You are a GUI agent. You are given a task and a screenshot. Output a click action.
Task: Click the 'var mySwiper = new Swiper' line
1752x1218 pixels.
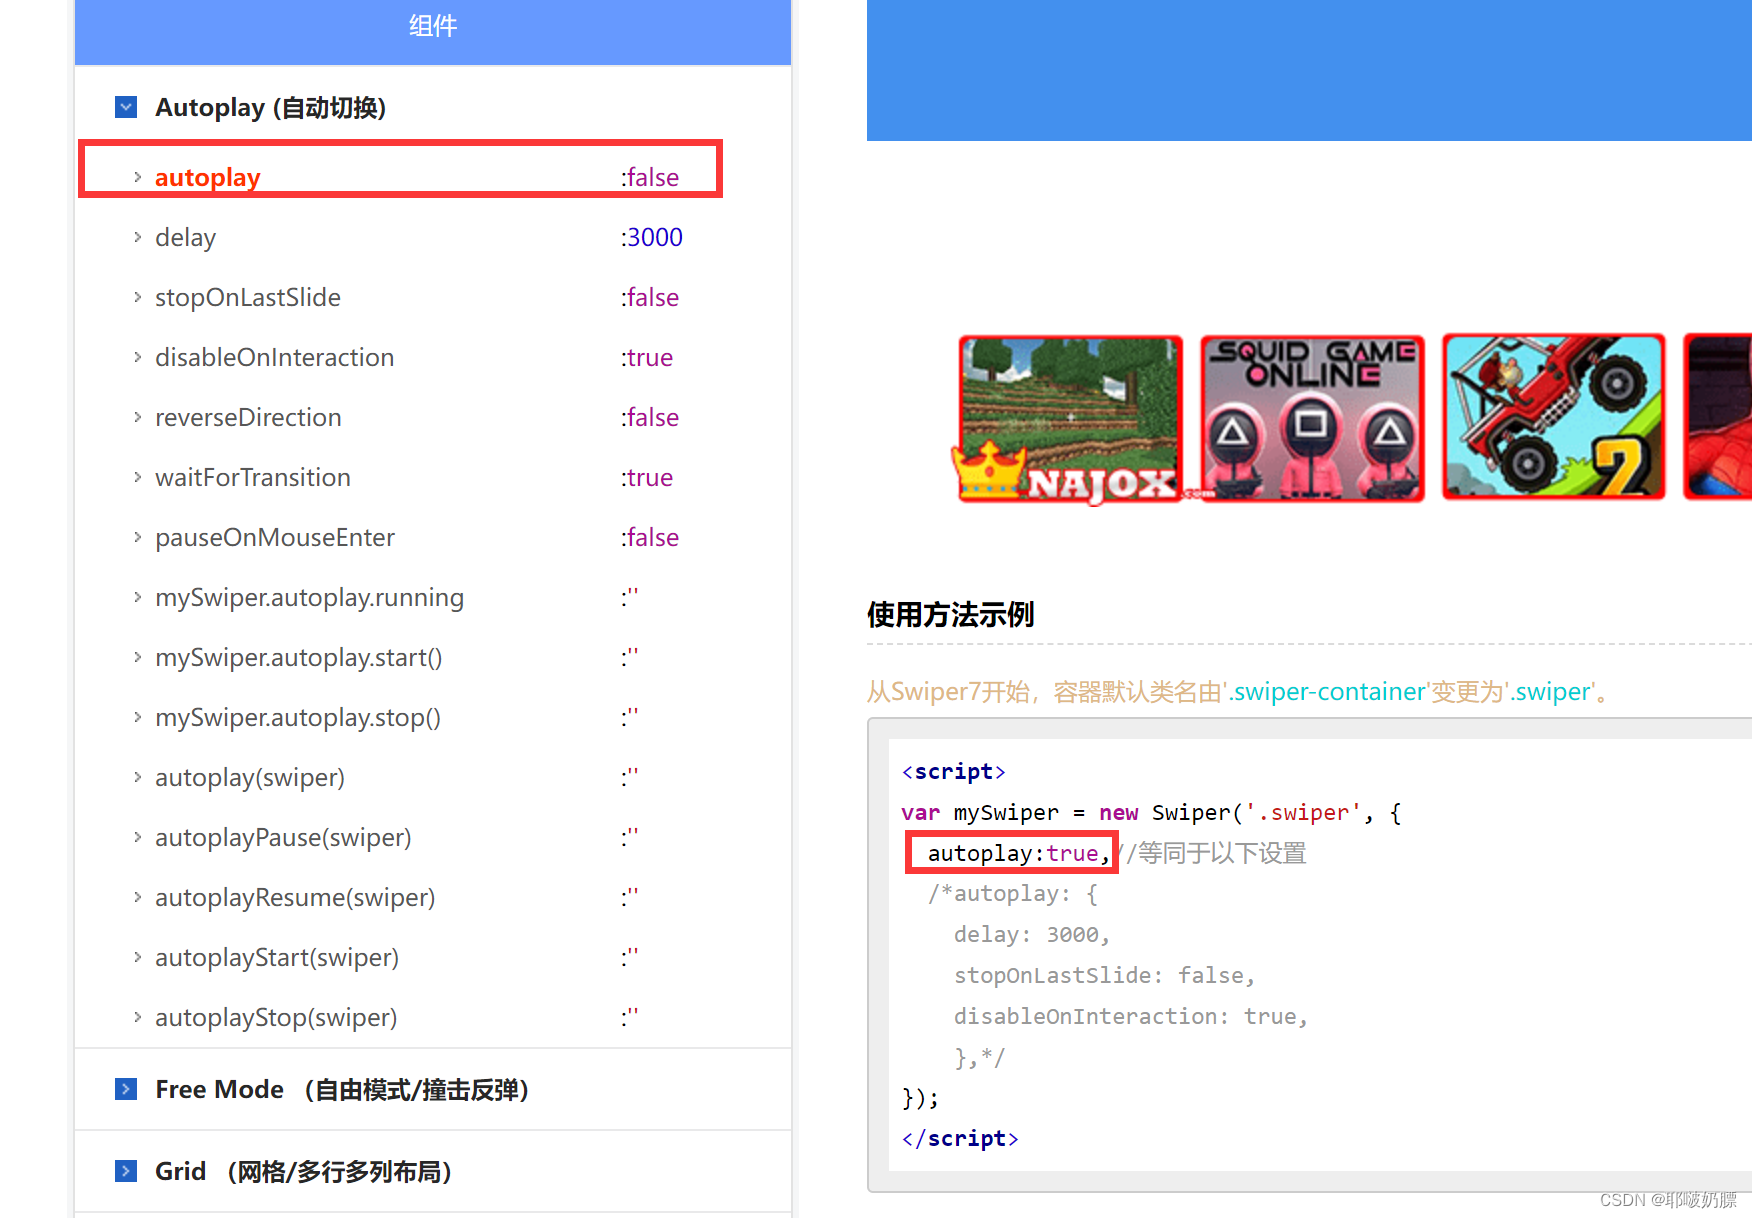point(1151,812)
